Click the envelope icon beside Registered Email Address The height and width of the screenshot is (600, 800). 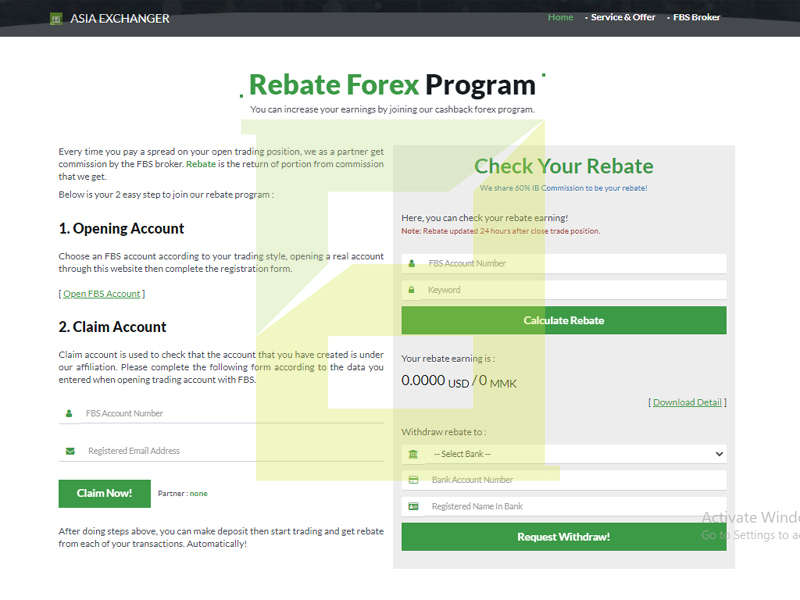69,451
